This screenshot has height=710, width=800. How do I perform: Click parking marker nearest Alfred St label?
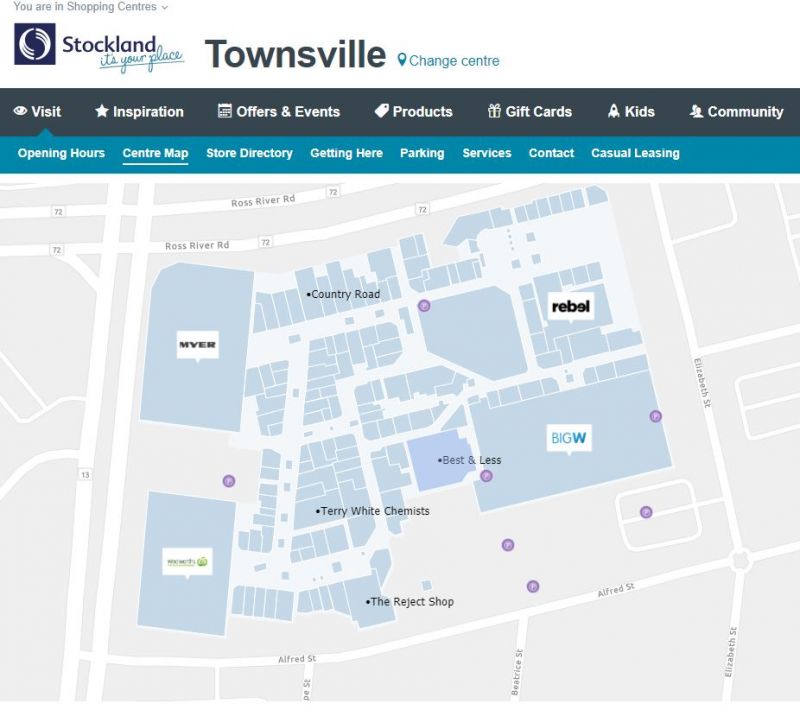pos(533,586)
